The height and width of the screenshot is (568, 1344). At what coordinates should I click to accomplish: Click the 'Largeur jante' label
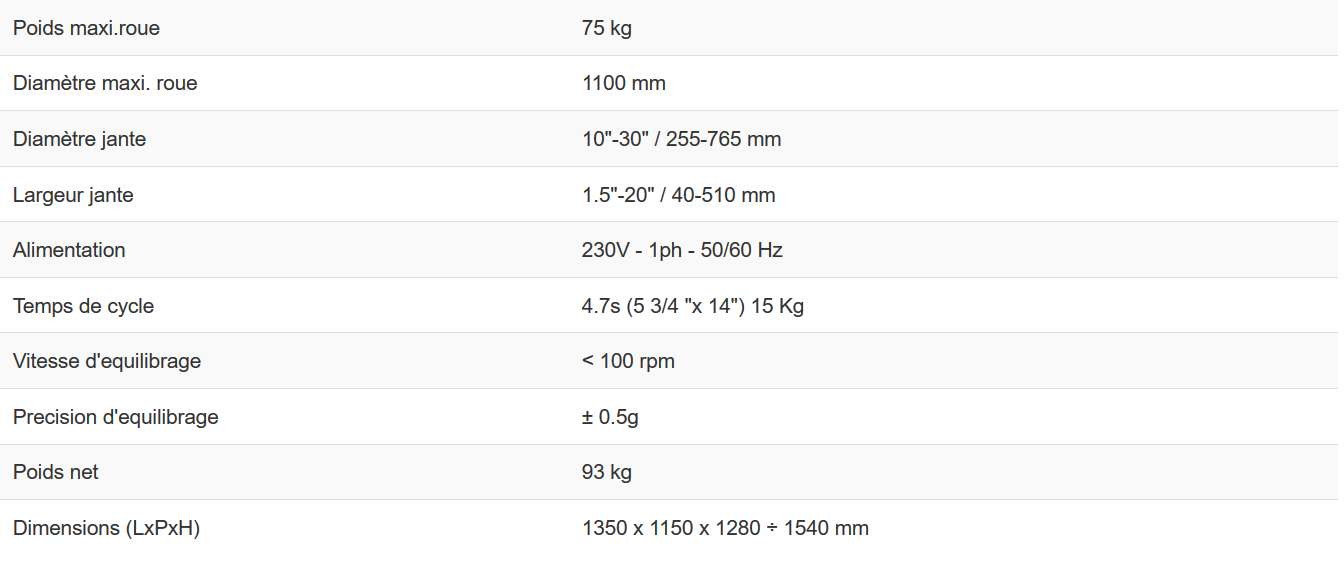tap(73, 195)
